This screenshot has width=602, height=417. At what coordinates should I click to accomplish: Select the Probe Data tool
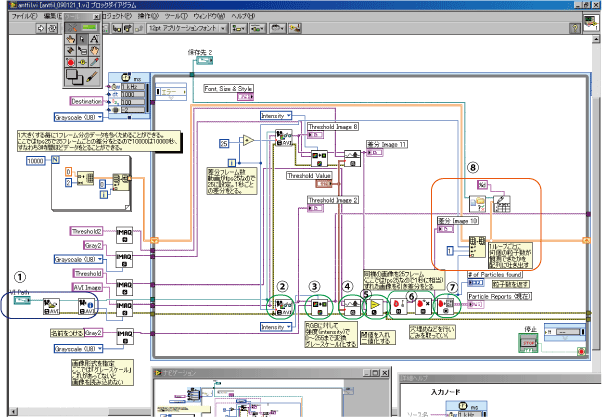point(82,62)
